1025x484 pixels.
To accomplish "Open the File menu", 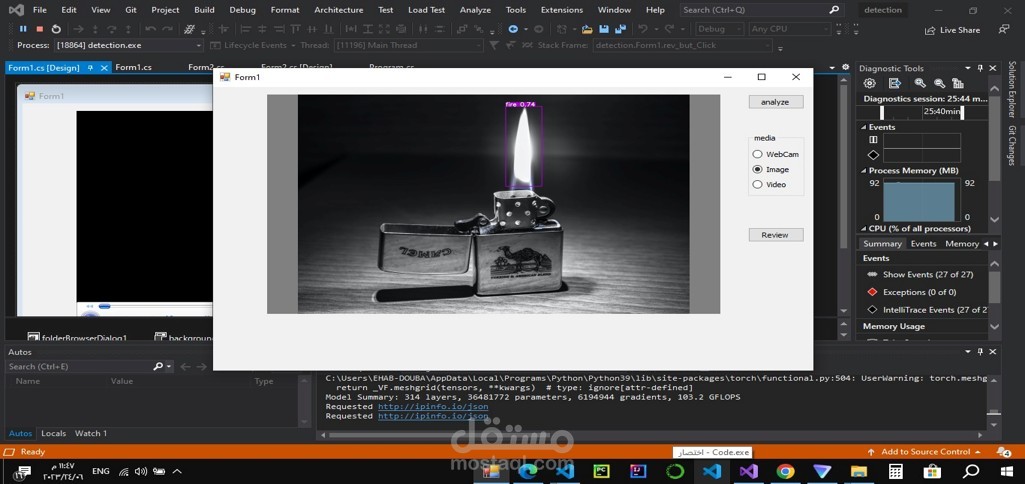I will pos(39,10).
